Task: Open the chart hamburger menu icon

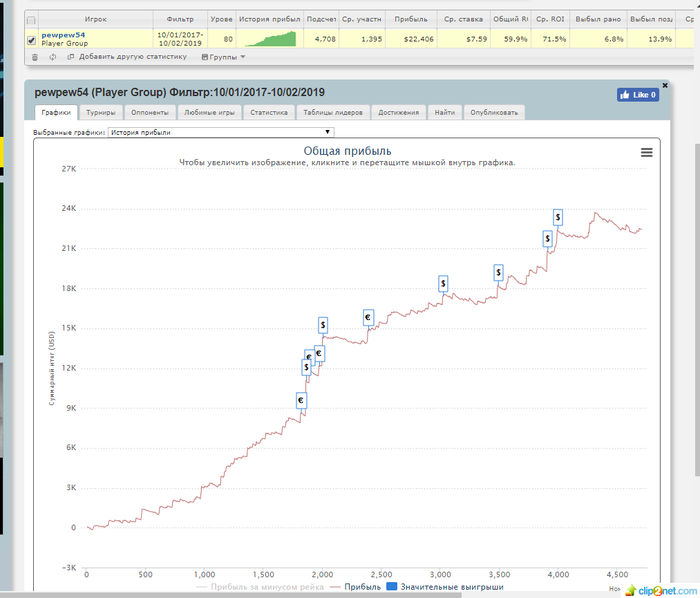Action: (646, 153)
